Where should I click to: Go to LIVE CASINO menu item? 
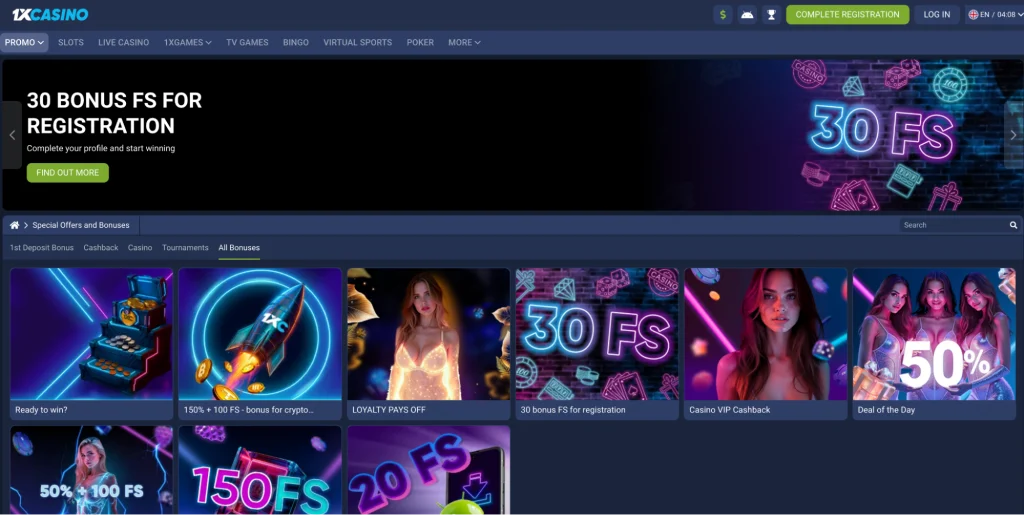[124, 43]
